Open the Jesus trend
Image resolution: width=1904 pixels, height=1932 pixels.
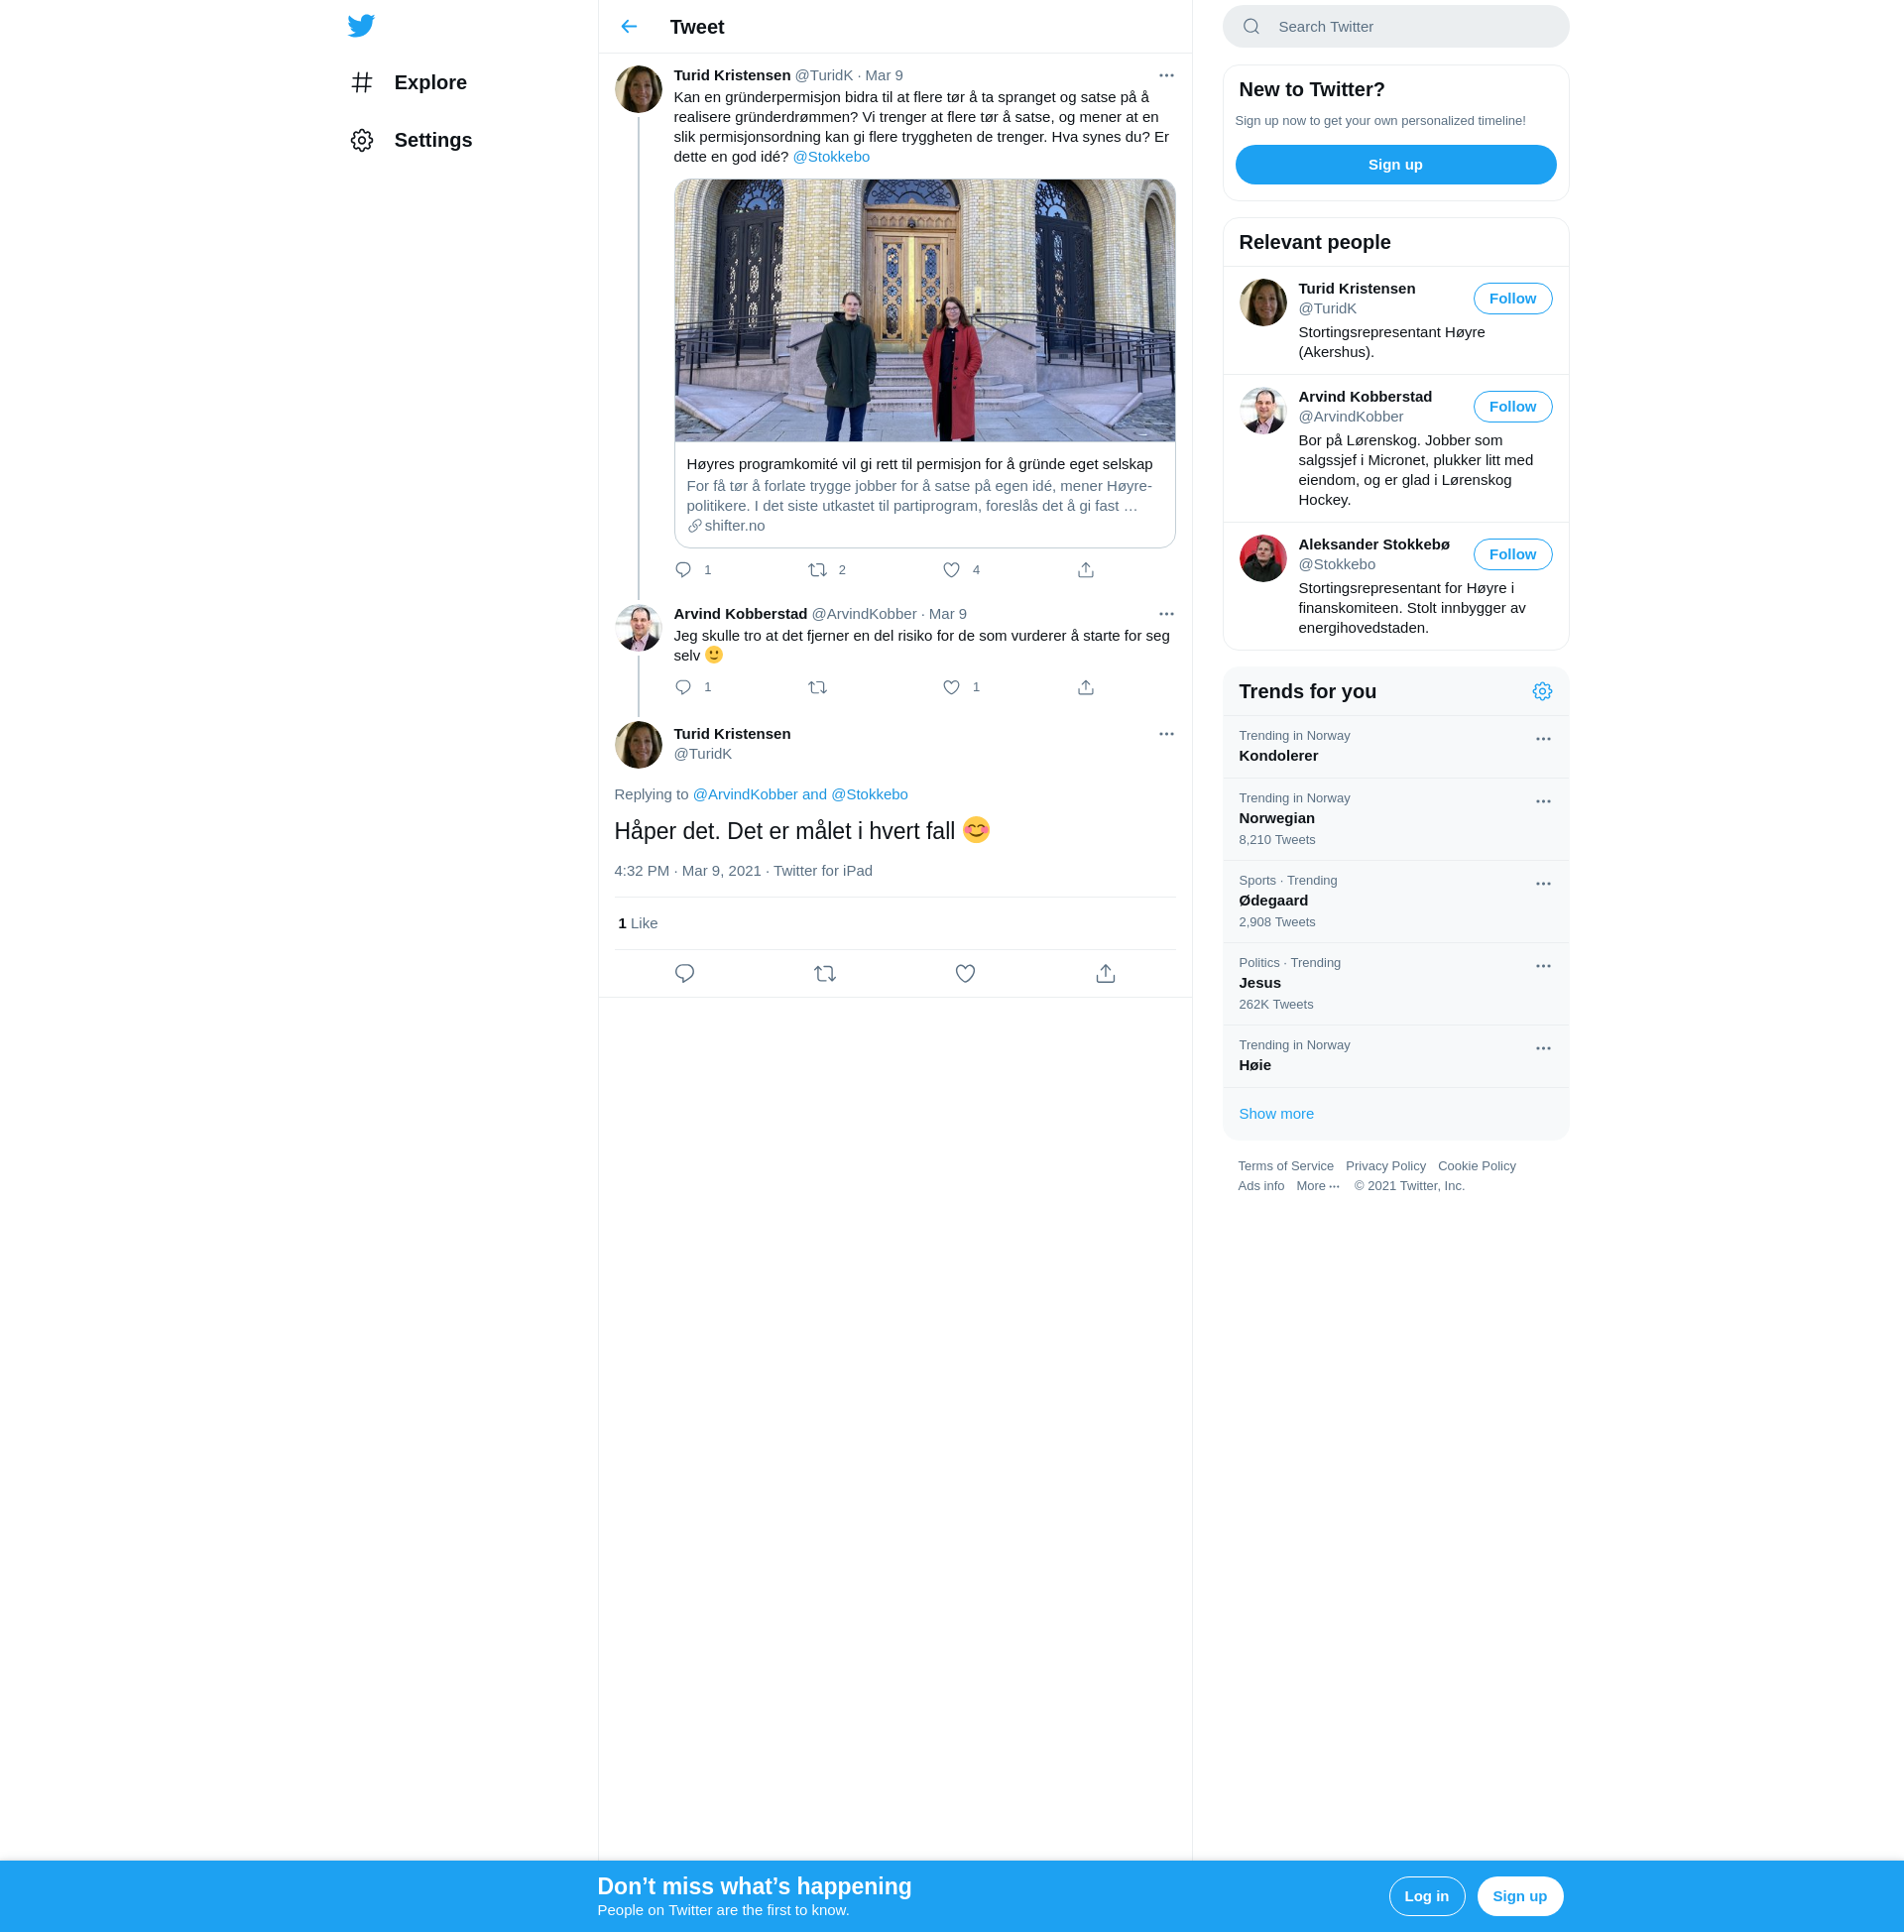[x=1395, y=984]
